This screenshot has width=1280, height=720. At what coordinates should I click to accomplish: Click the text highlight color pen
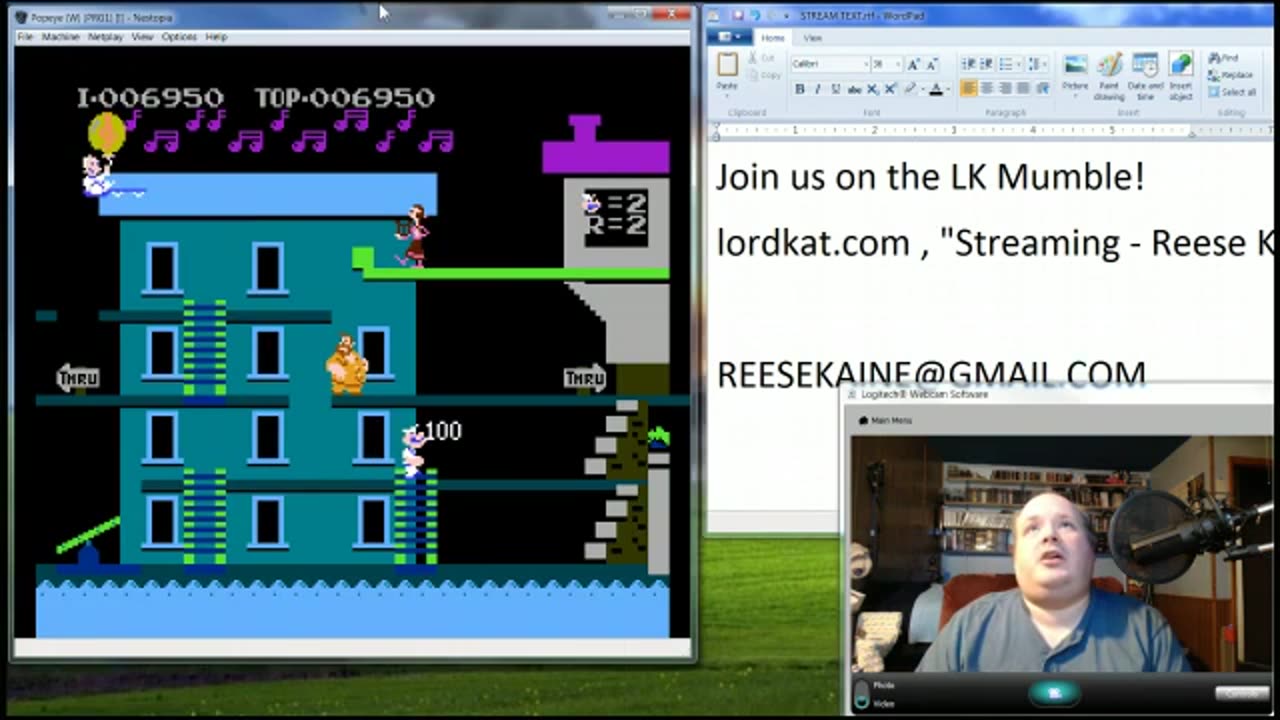[910, 89]
